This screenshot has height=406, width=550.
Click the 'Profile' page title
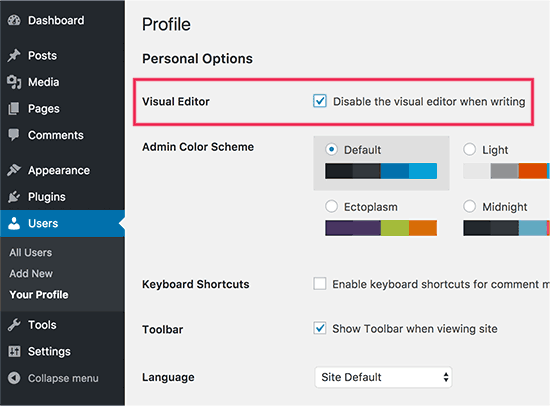(166, 25)
